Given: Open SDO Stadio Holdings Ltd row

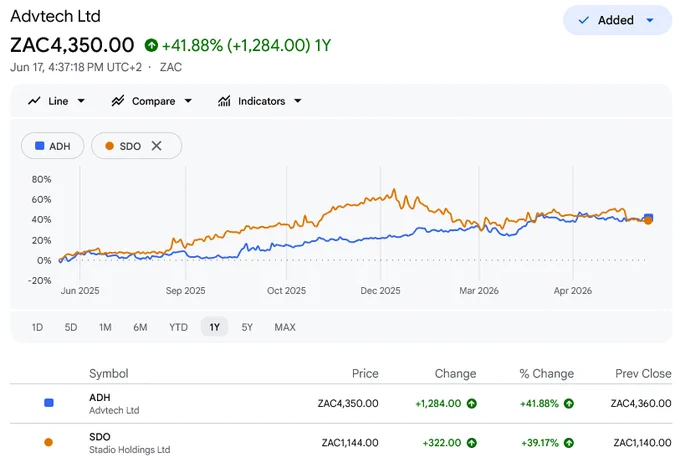Looking at the screenshot, I should pyautogui.click(x=341, y=443).
